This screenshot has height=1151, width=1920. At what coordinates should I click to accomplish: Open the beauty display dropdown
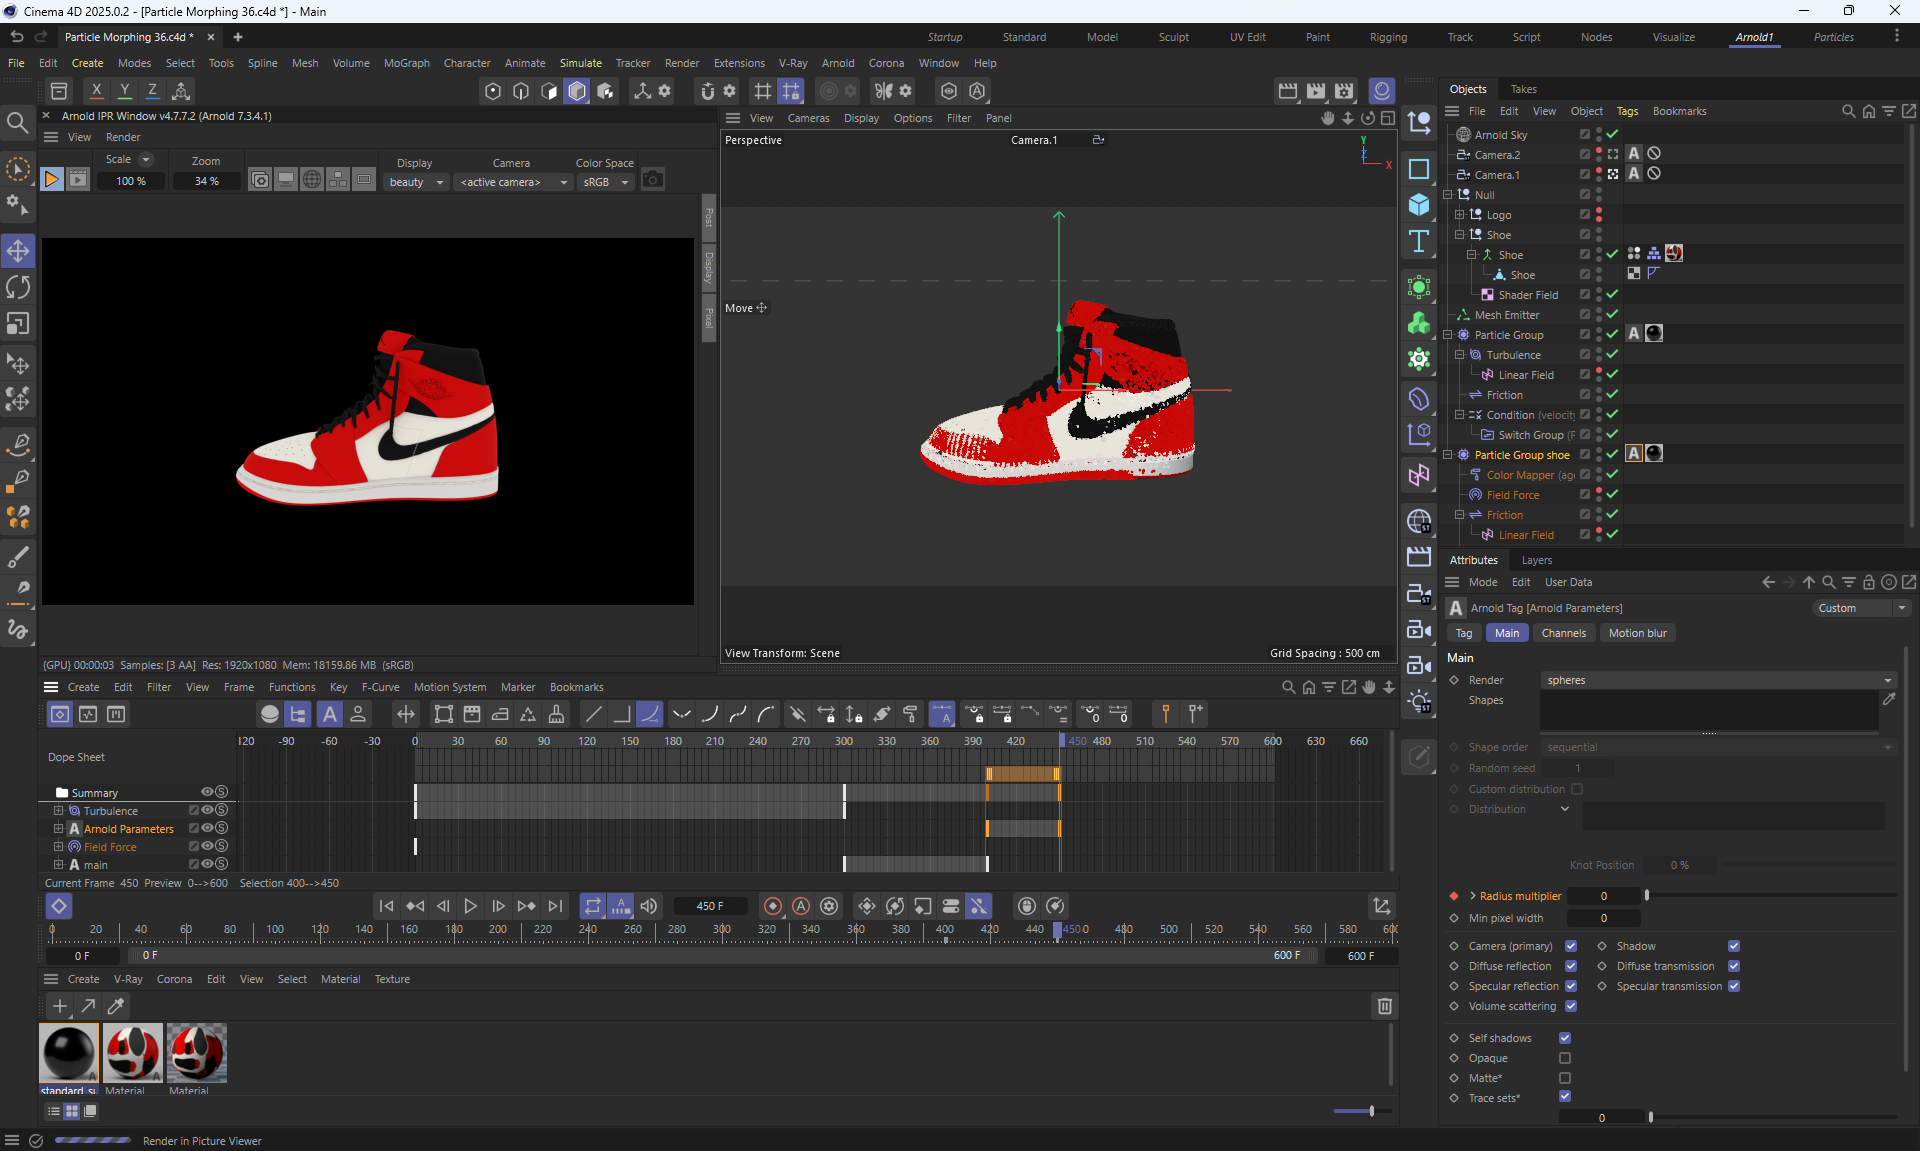tap(416, 182)
